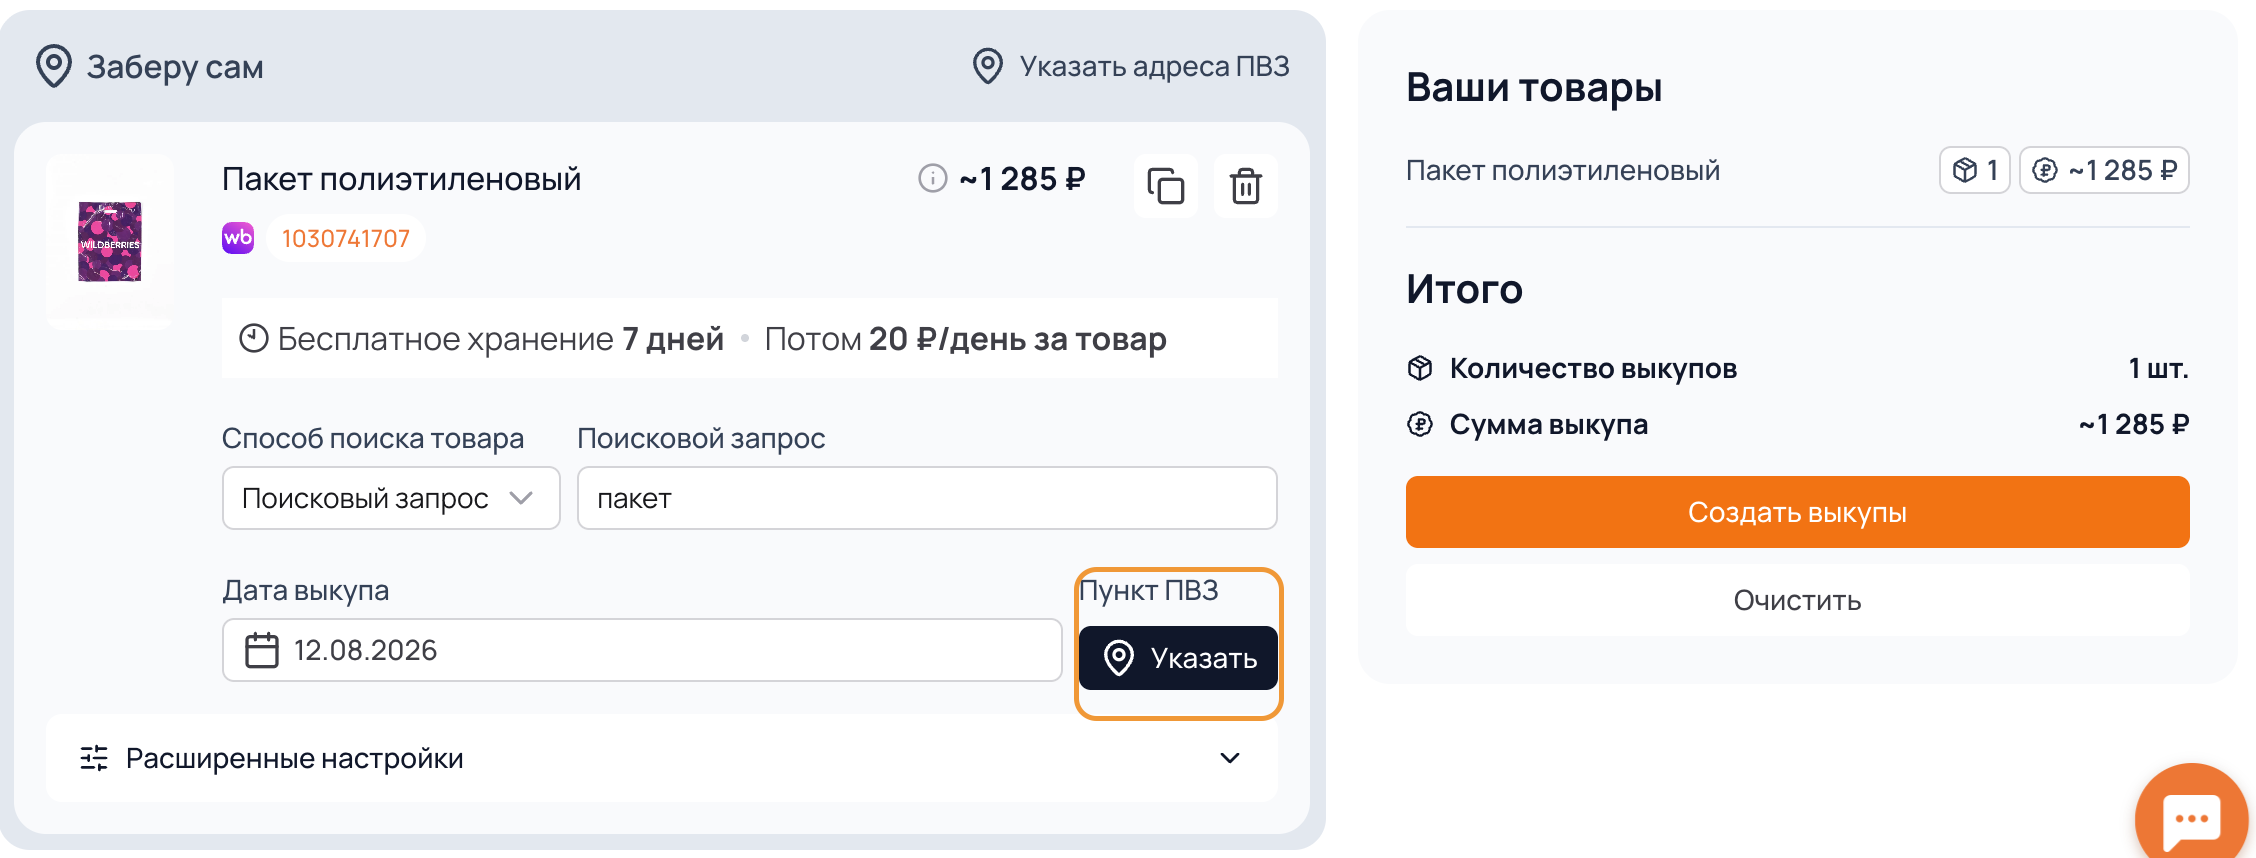Viewport: 2256px width, 858px height.
Task: Click the sliders icon of Расширенные настройки
Action: tap(94, 758)
